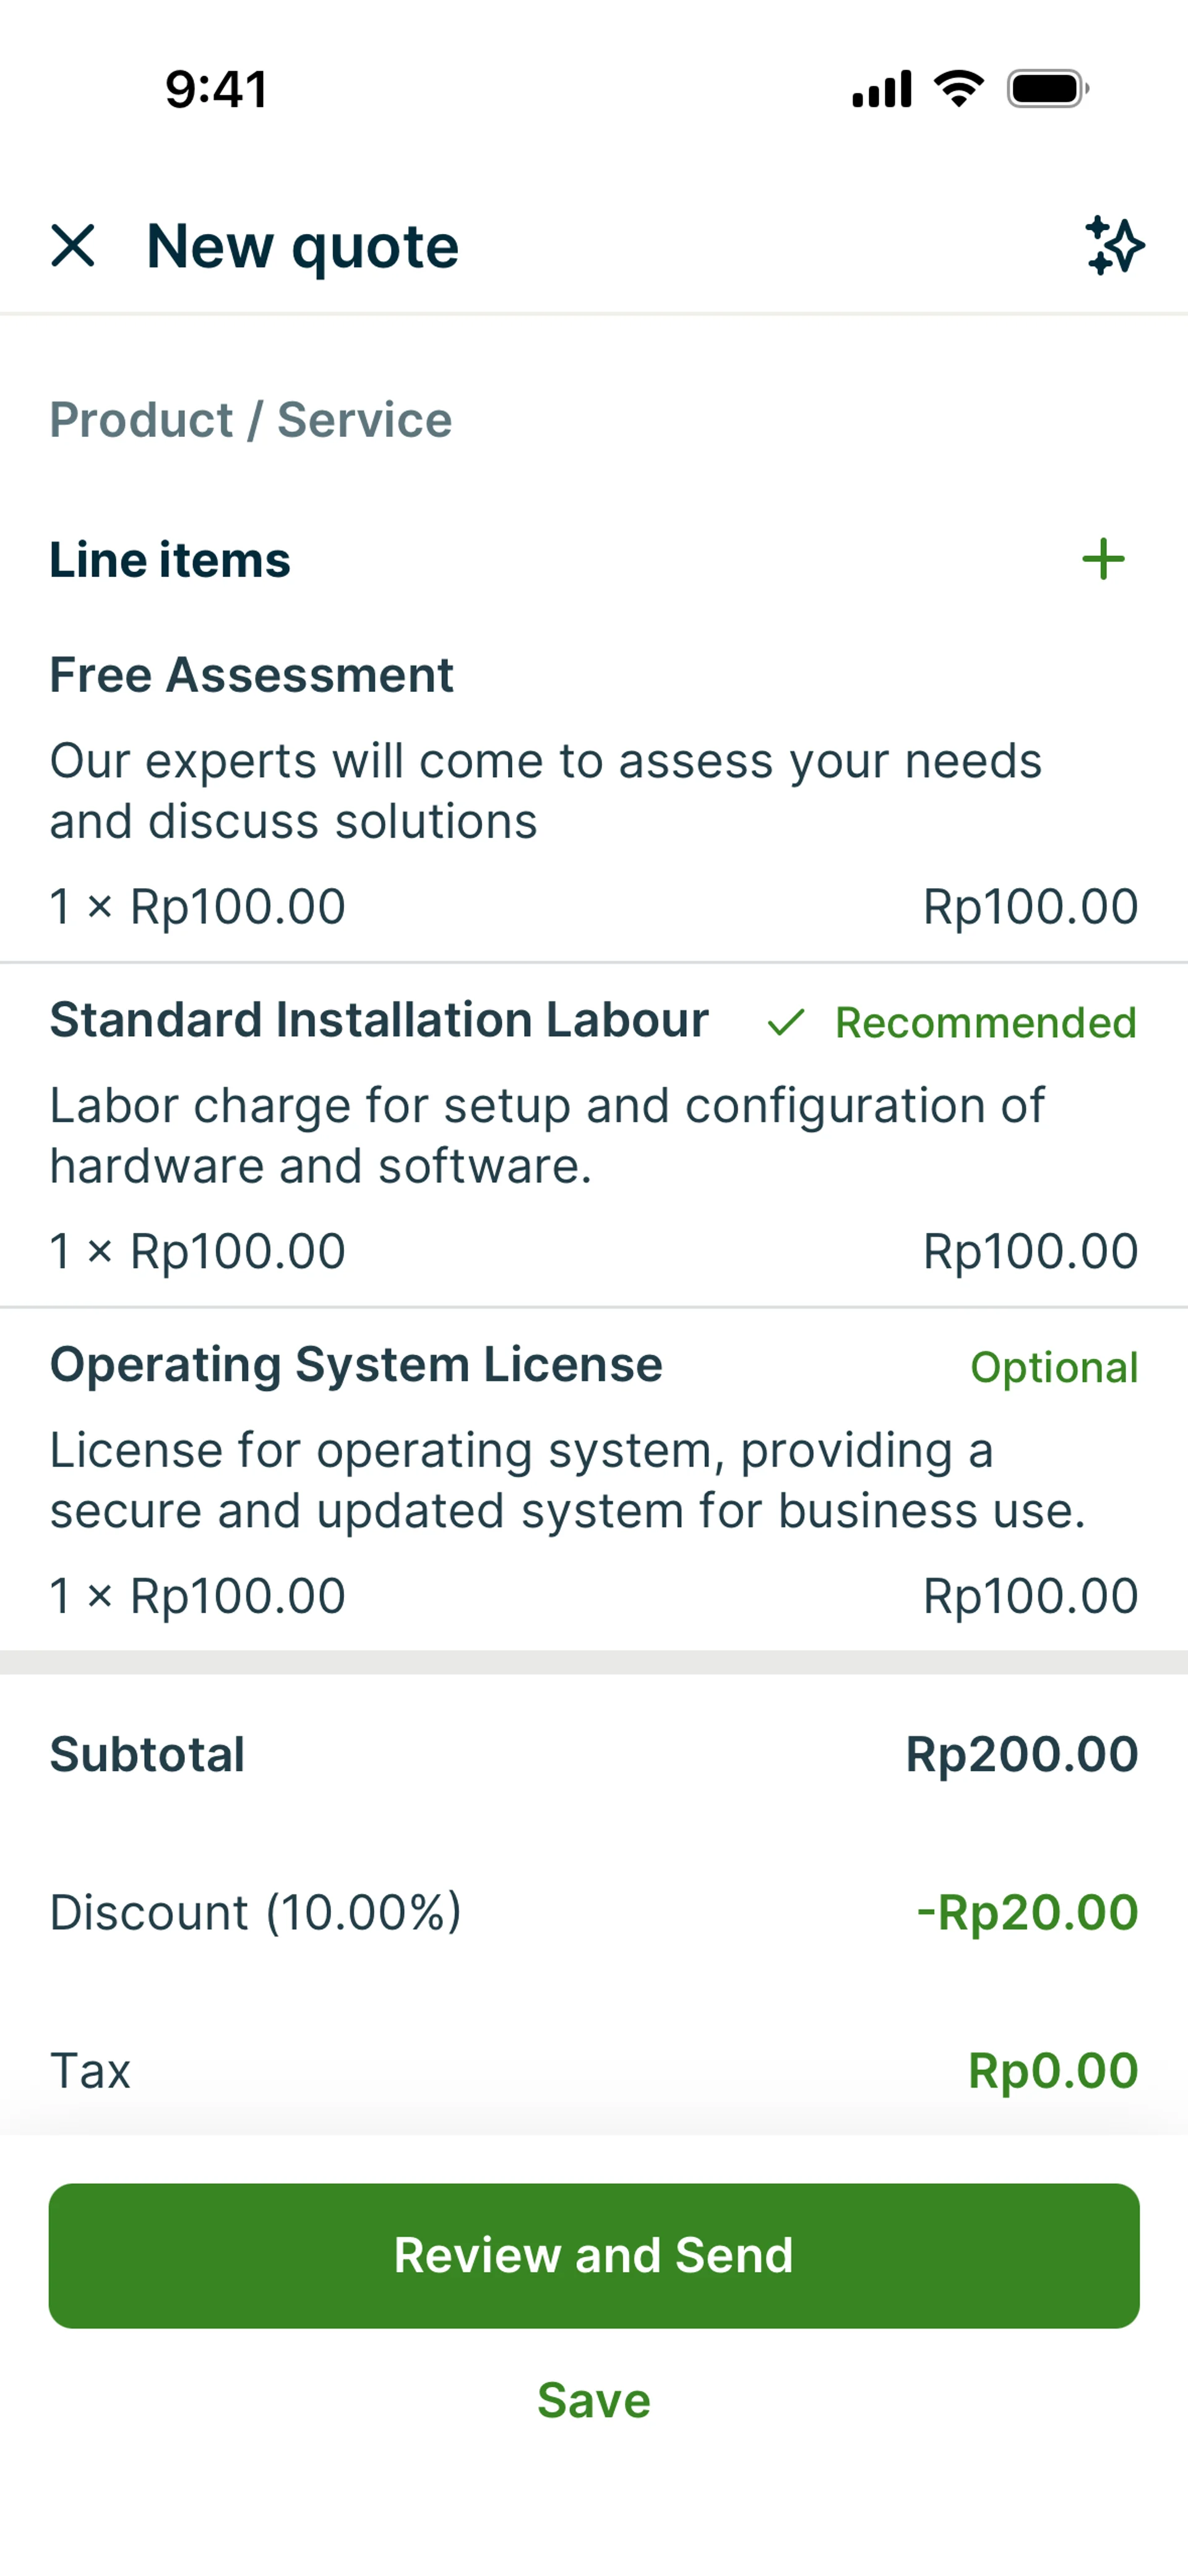The height and width of the screenshot is (2576, 1188).
Task: Tap the Subtotal Rp200.00 amount
Action: pos(1021,1754)
